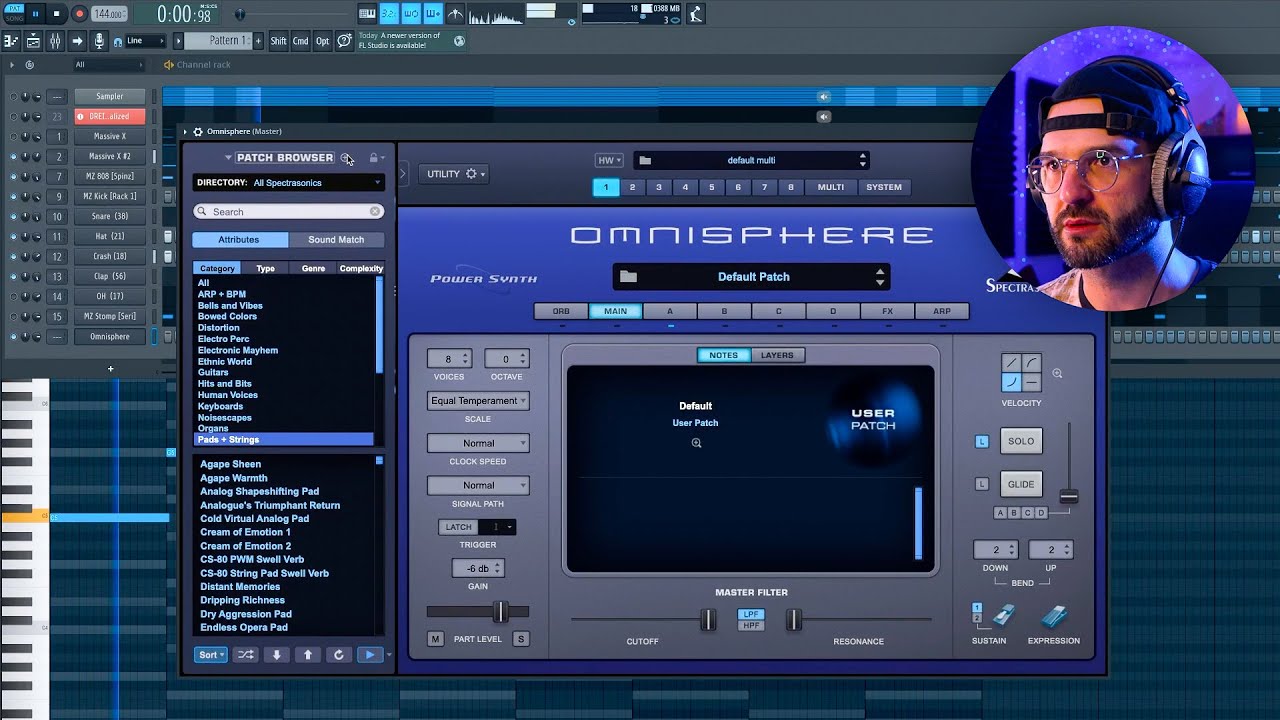The width and height of the screenshot is (1280, 720).
Task: Open the folder icon beside Default Patch
Action: click(x=628, y=277)
